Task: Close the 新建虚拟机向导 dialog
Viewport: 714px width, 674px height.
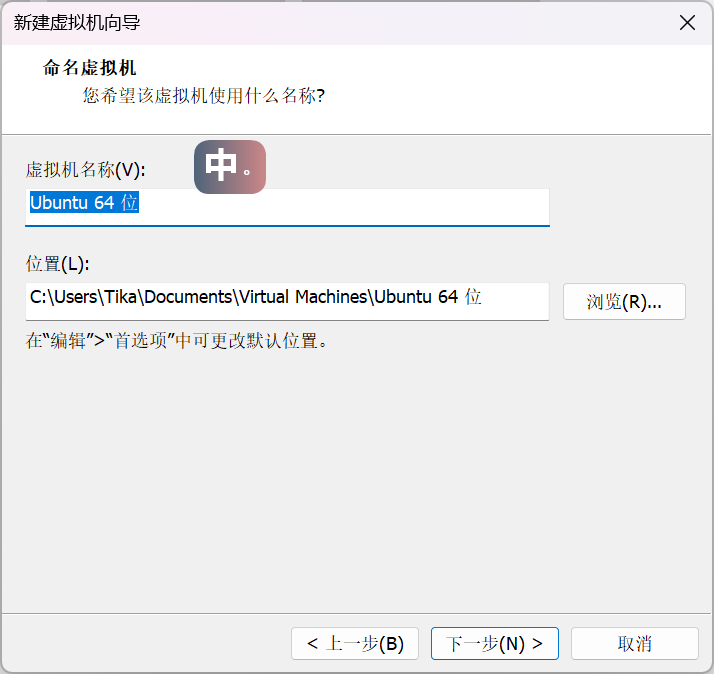Action: point(687,22)
